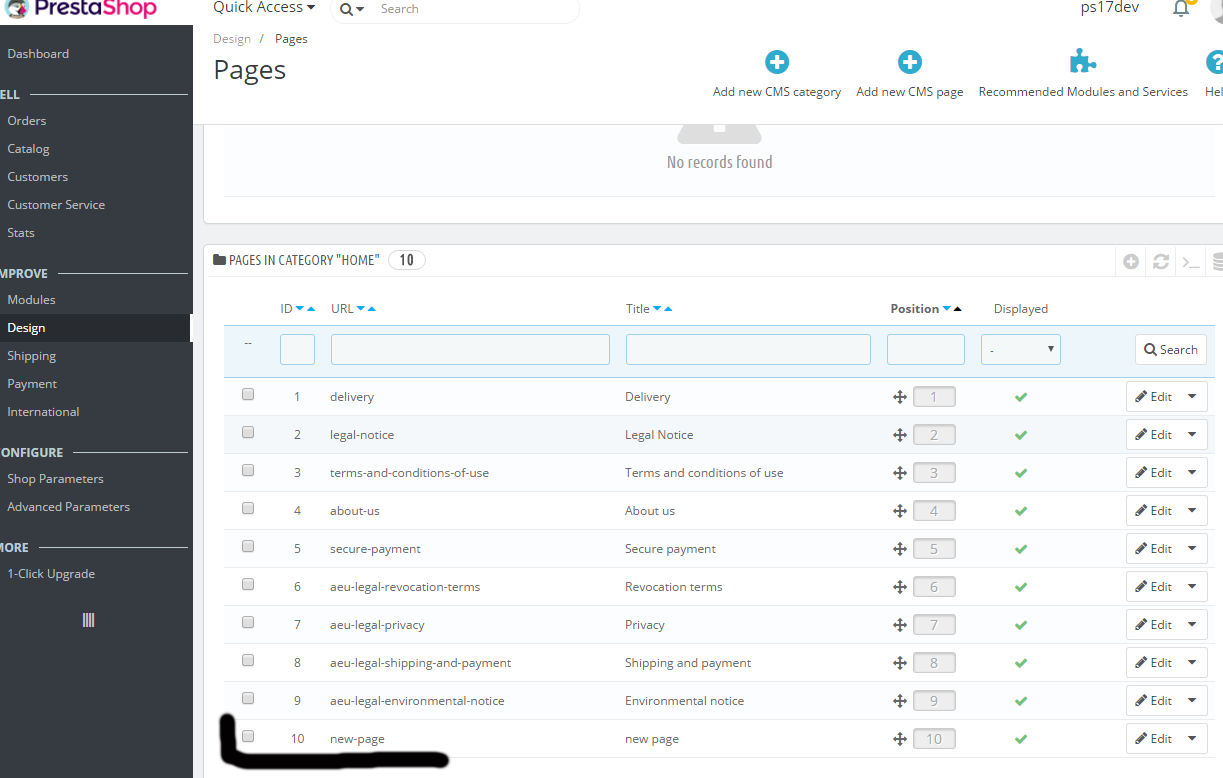Open Advanced Parameters in the sidebar
This screenshot has width=1223, height=778.
click(x=68, y=507)
